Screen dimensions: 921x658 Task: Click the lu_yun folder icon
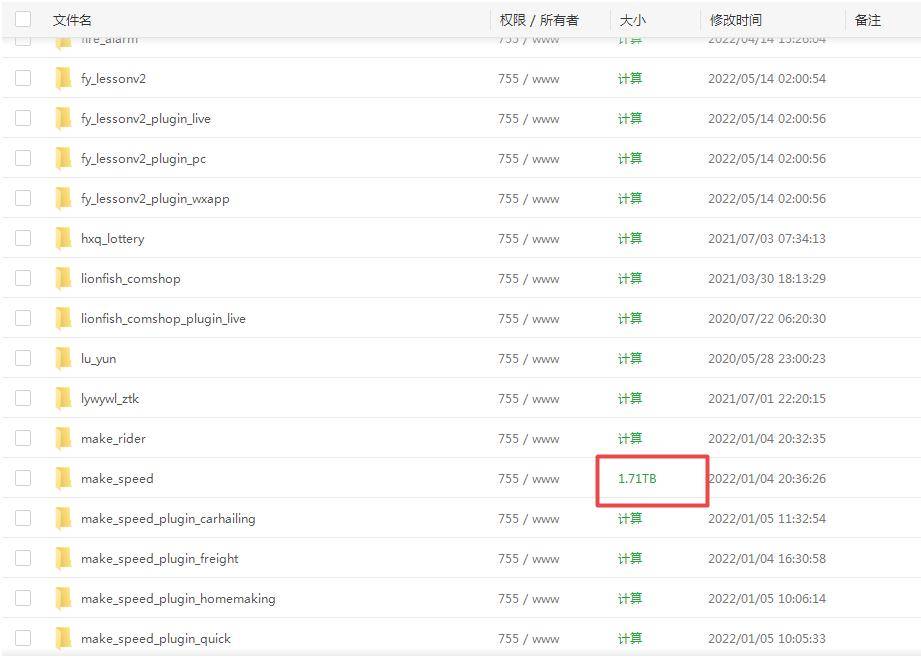coord(63,358)
